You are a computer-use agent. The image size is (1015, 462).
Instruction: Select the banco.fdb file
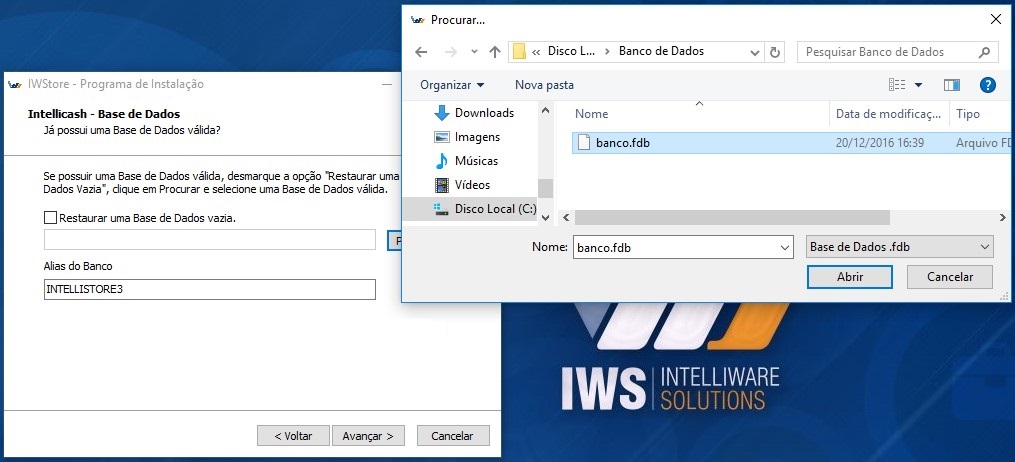791,143
